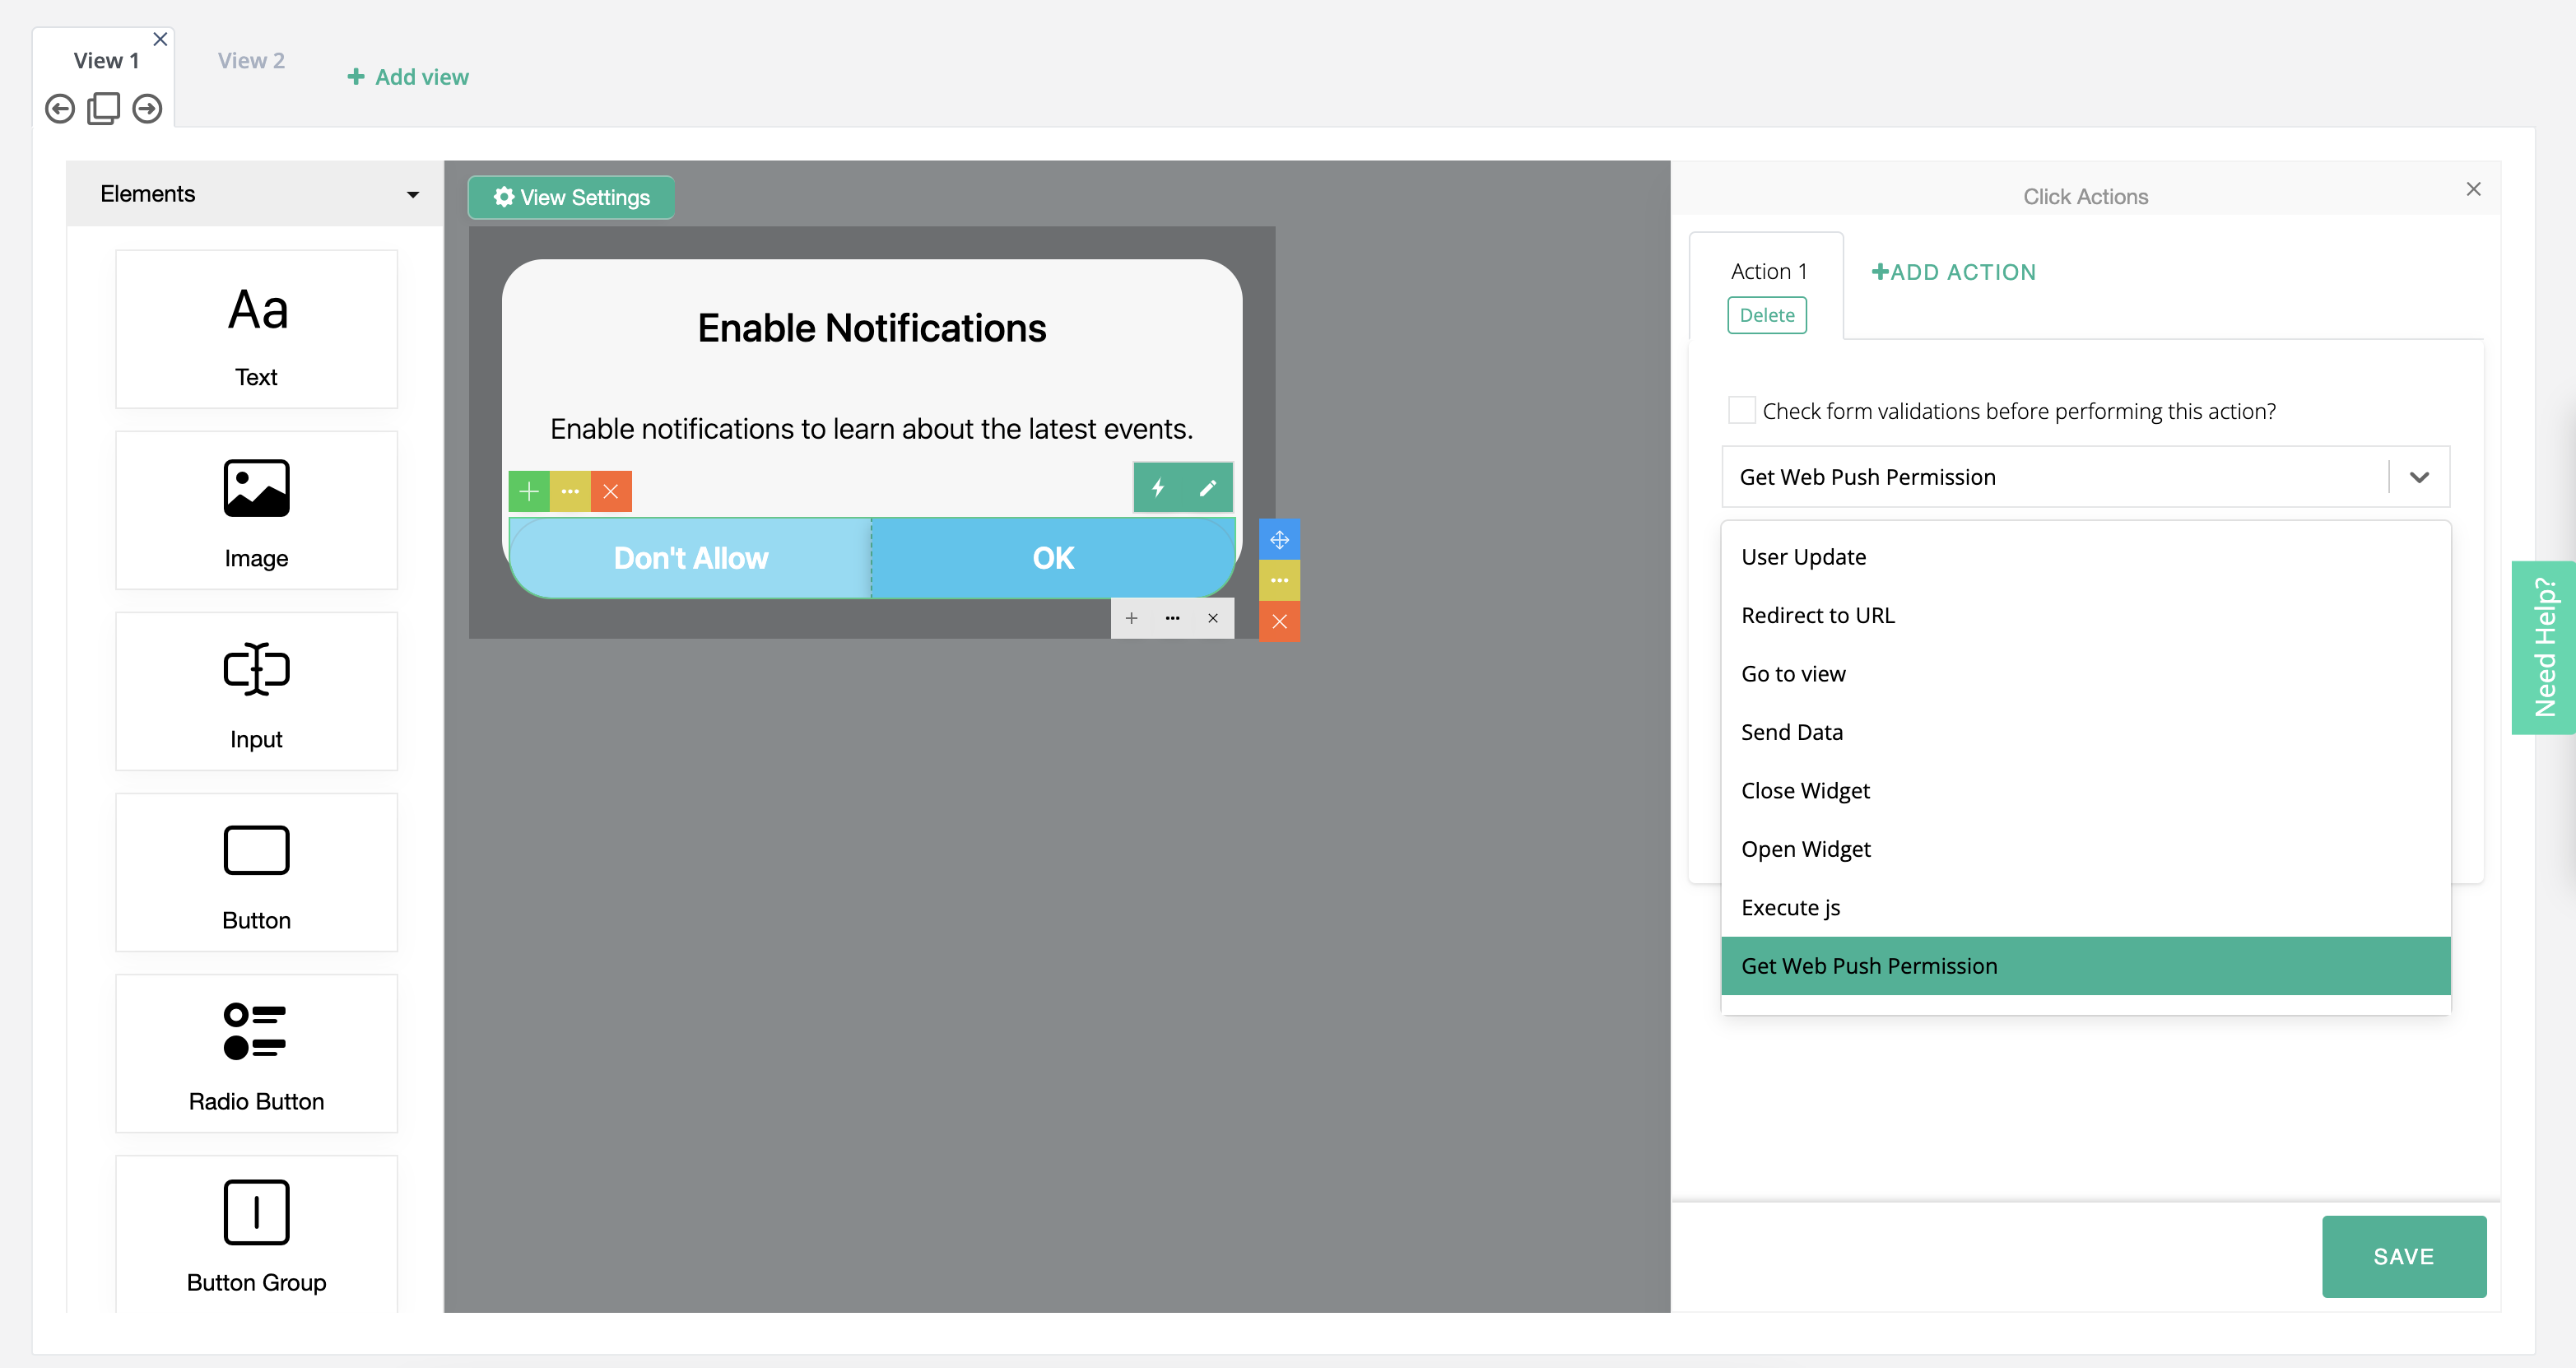Click the move view right arrow icon
2576x1368 pixels.
[x=147, y=108]
